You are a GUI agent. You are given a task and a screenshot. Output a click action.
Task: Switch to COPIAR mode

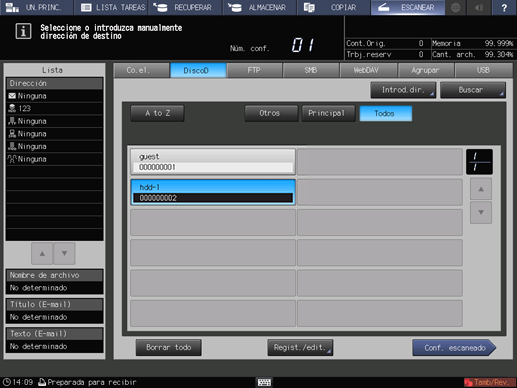pos(334,7)
